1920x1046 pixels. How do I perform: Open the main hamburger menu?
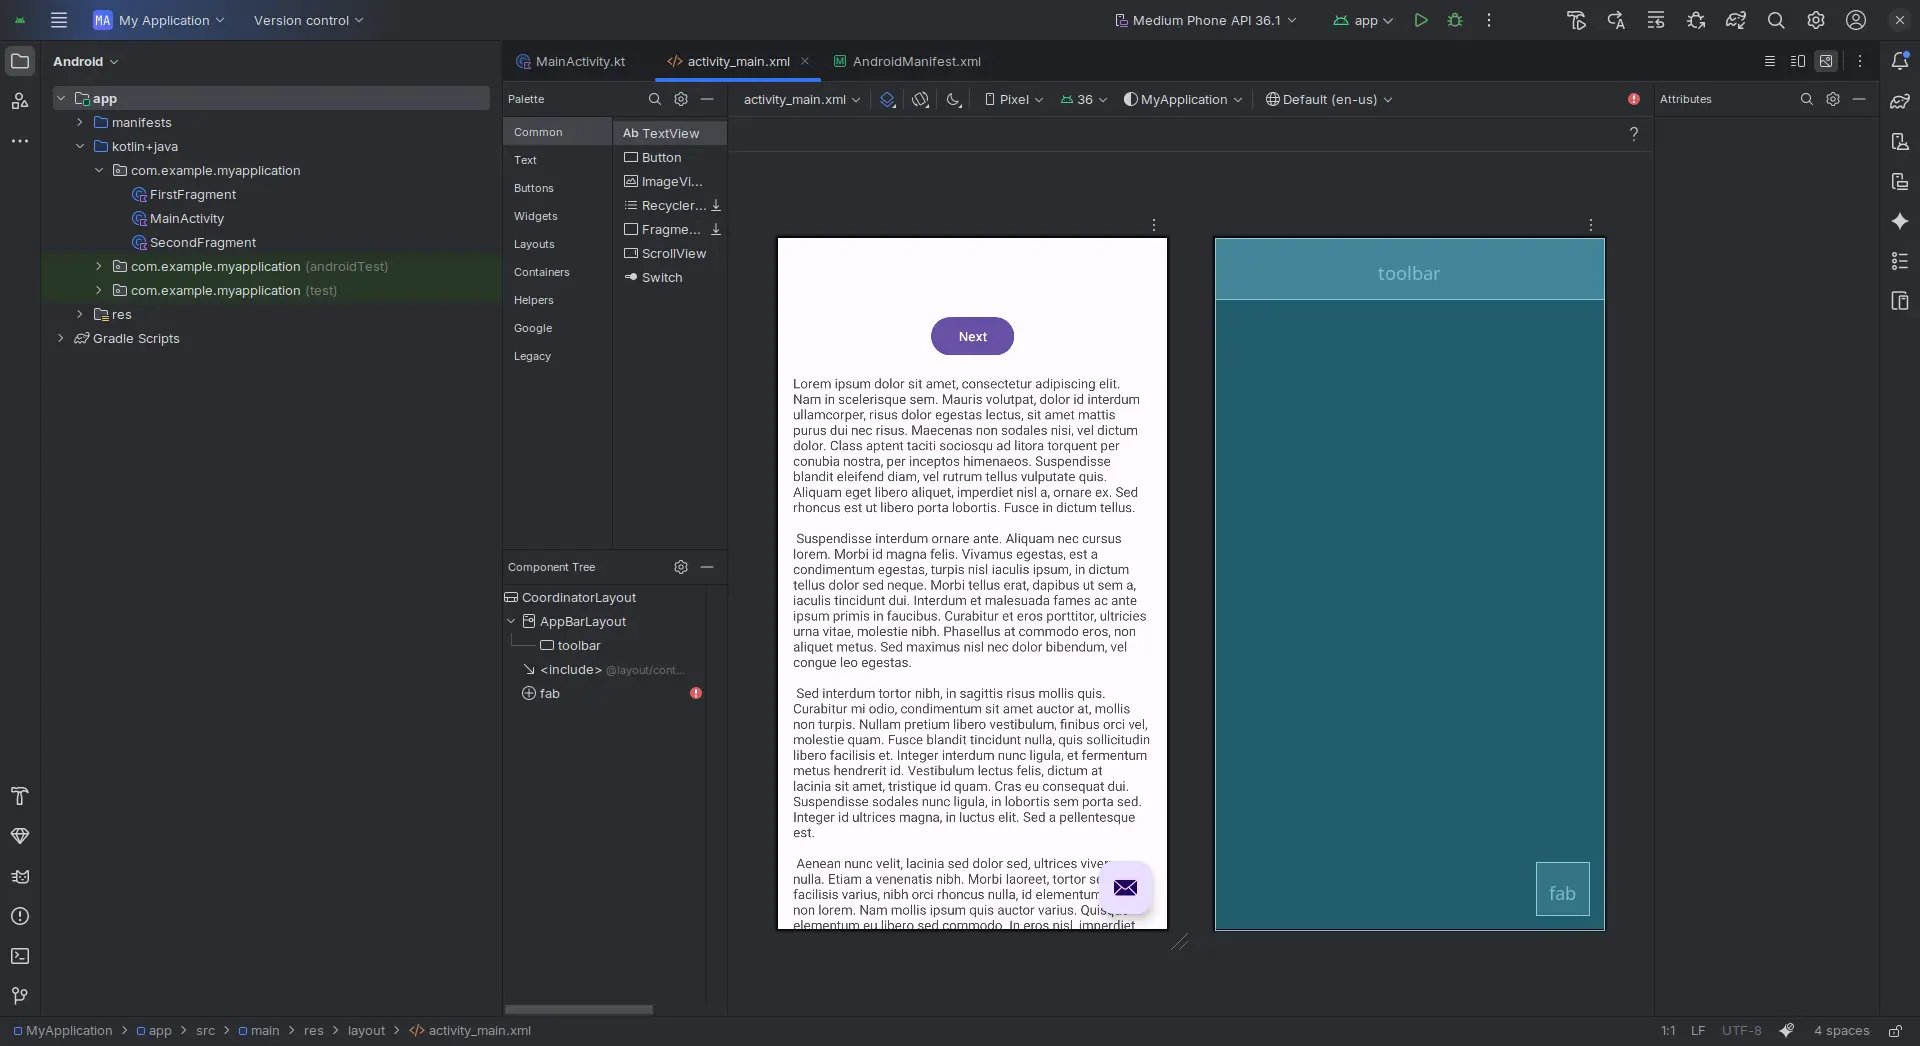pos(59,20)
